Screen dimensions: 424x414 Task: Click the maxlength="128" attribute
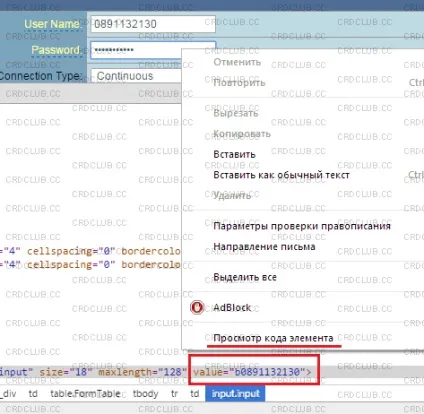pos(142,372)
